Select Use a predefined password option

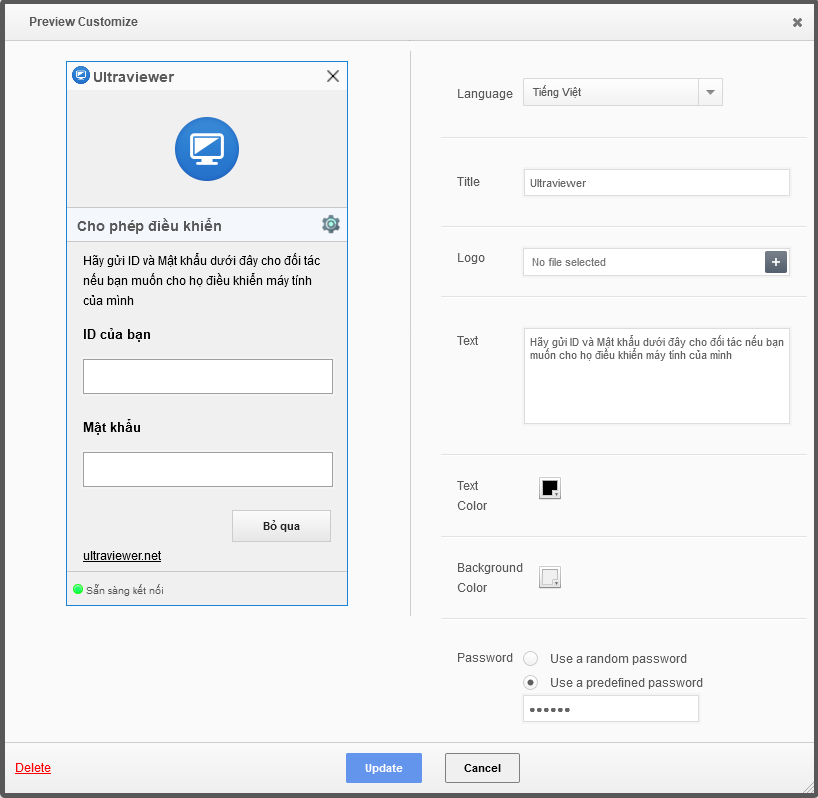[x=531, y=682]
